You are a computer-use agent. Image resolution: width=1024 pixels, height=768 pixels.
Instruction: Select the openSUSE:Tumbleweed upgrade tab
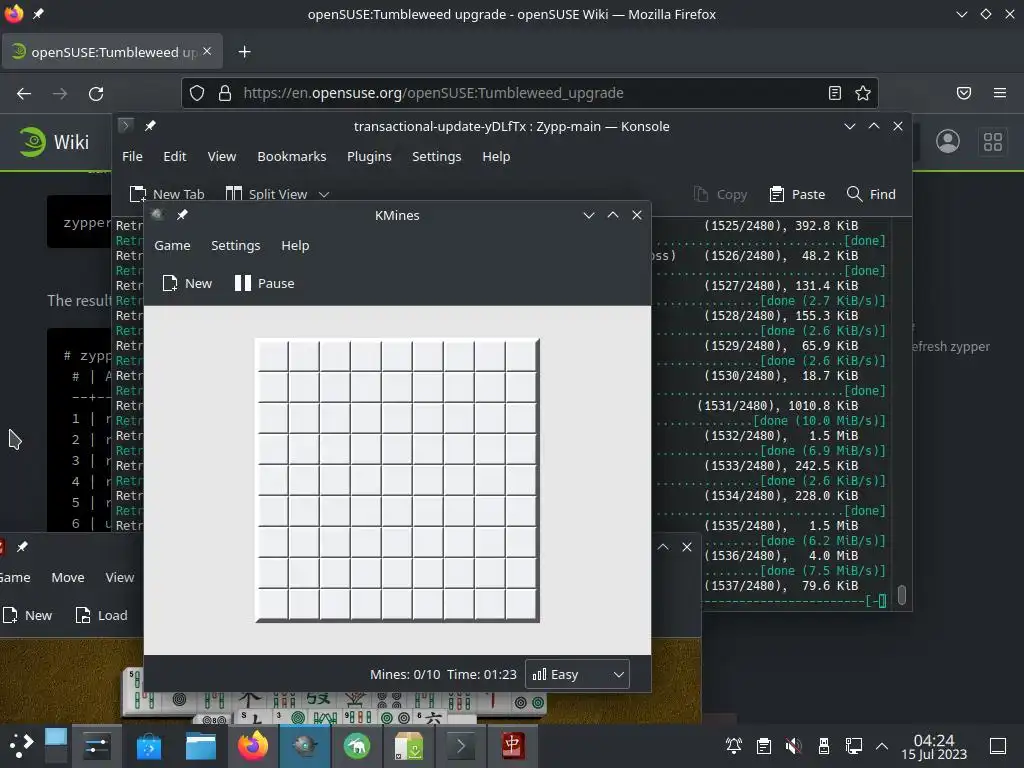(112, 52)
